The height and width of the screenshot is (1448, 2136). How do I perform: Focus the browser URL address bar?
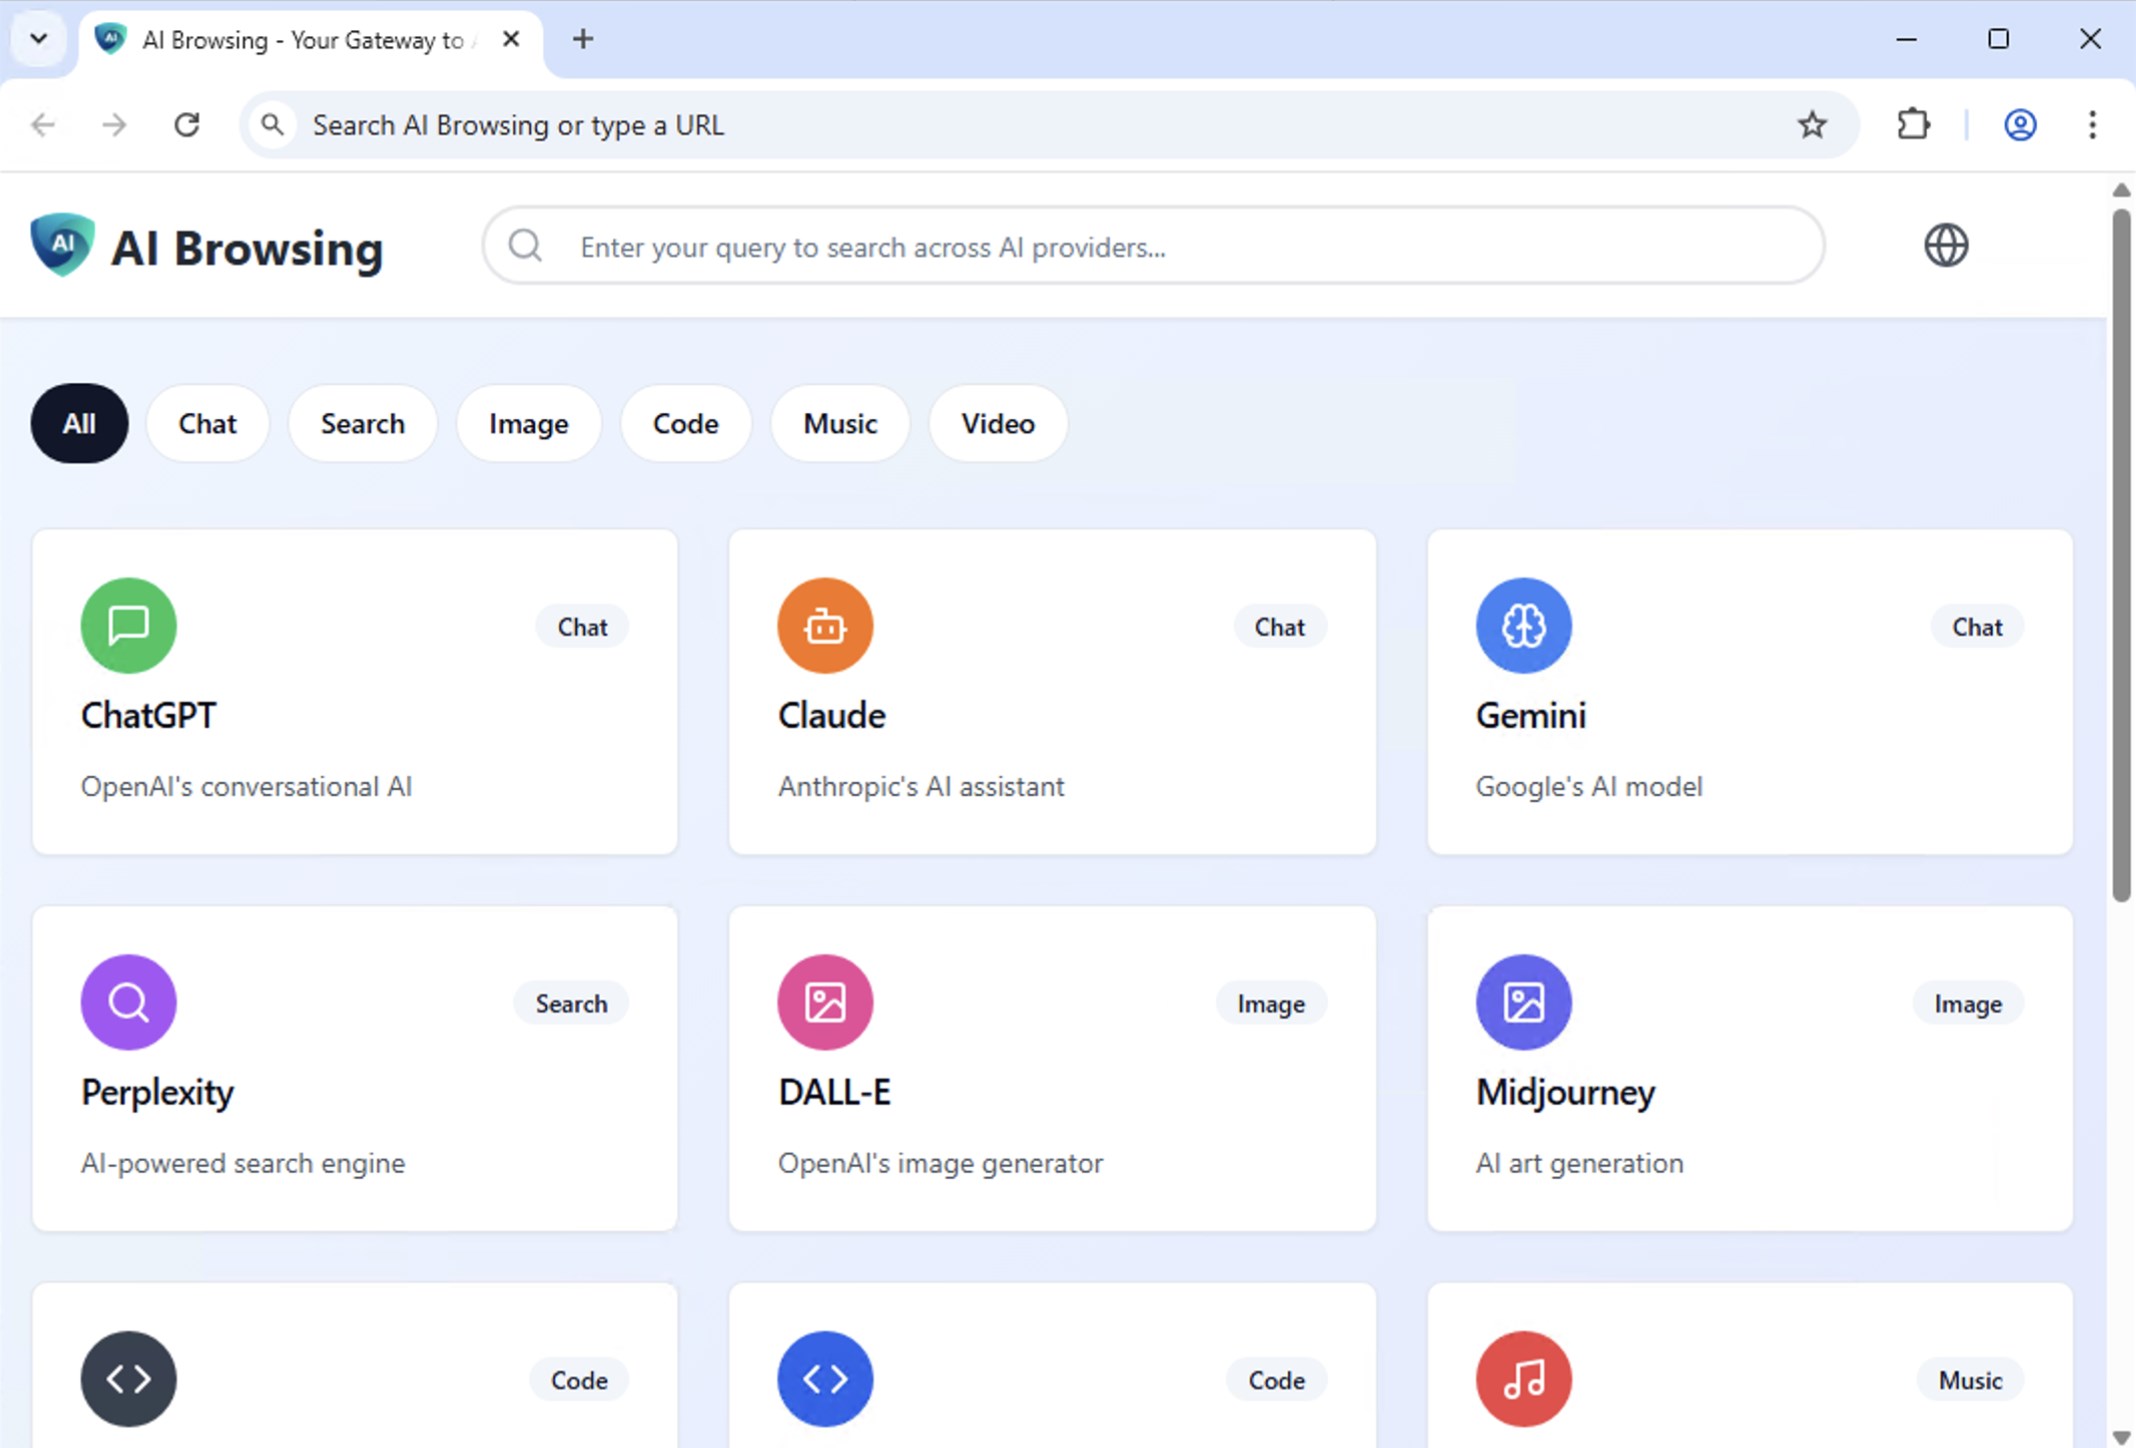click(x=1050, y=125)
